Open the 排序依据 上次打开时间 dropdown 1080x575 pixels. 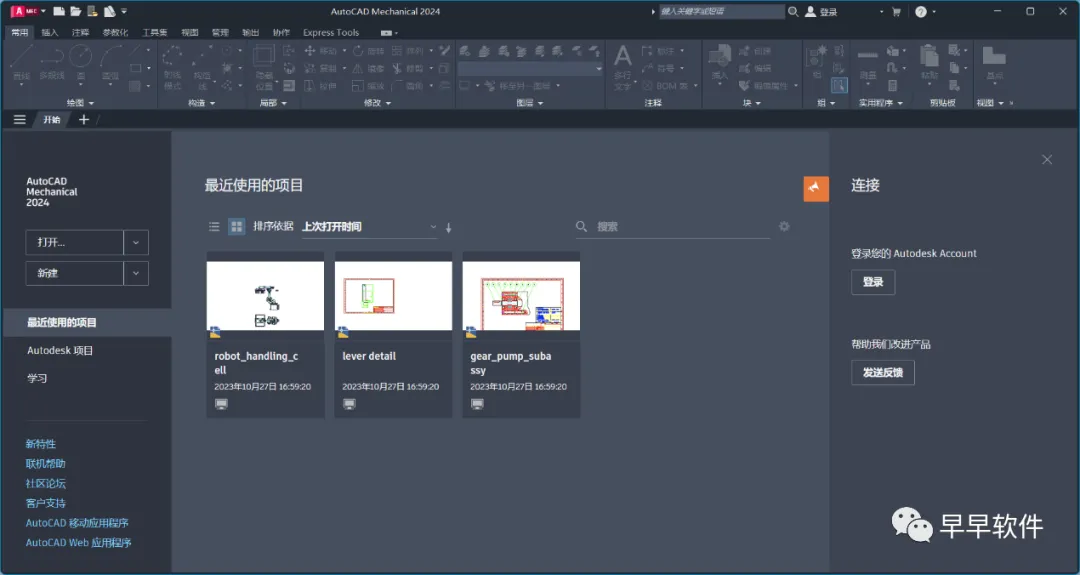point(369,227)
